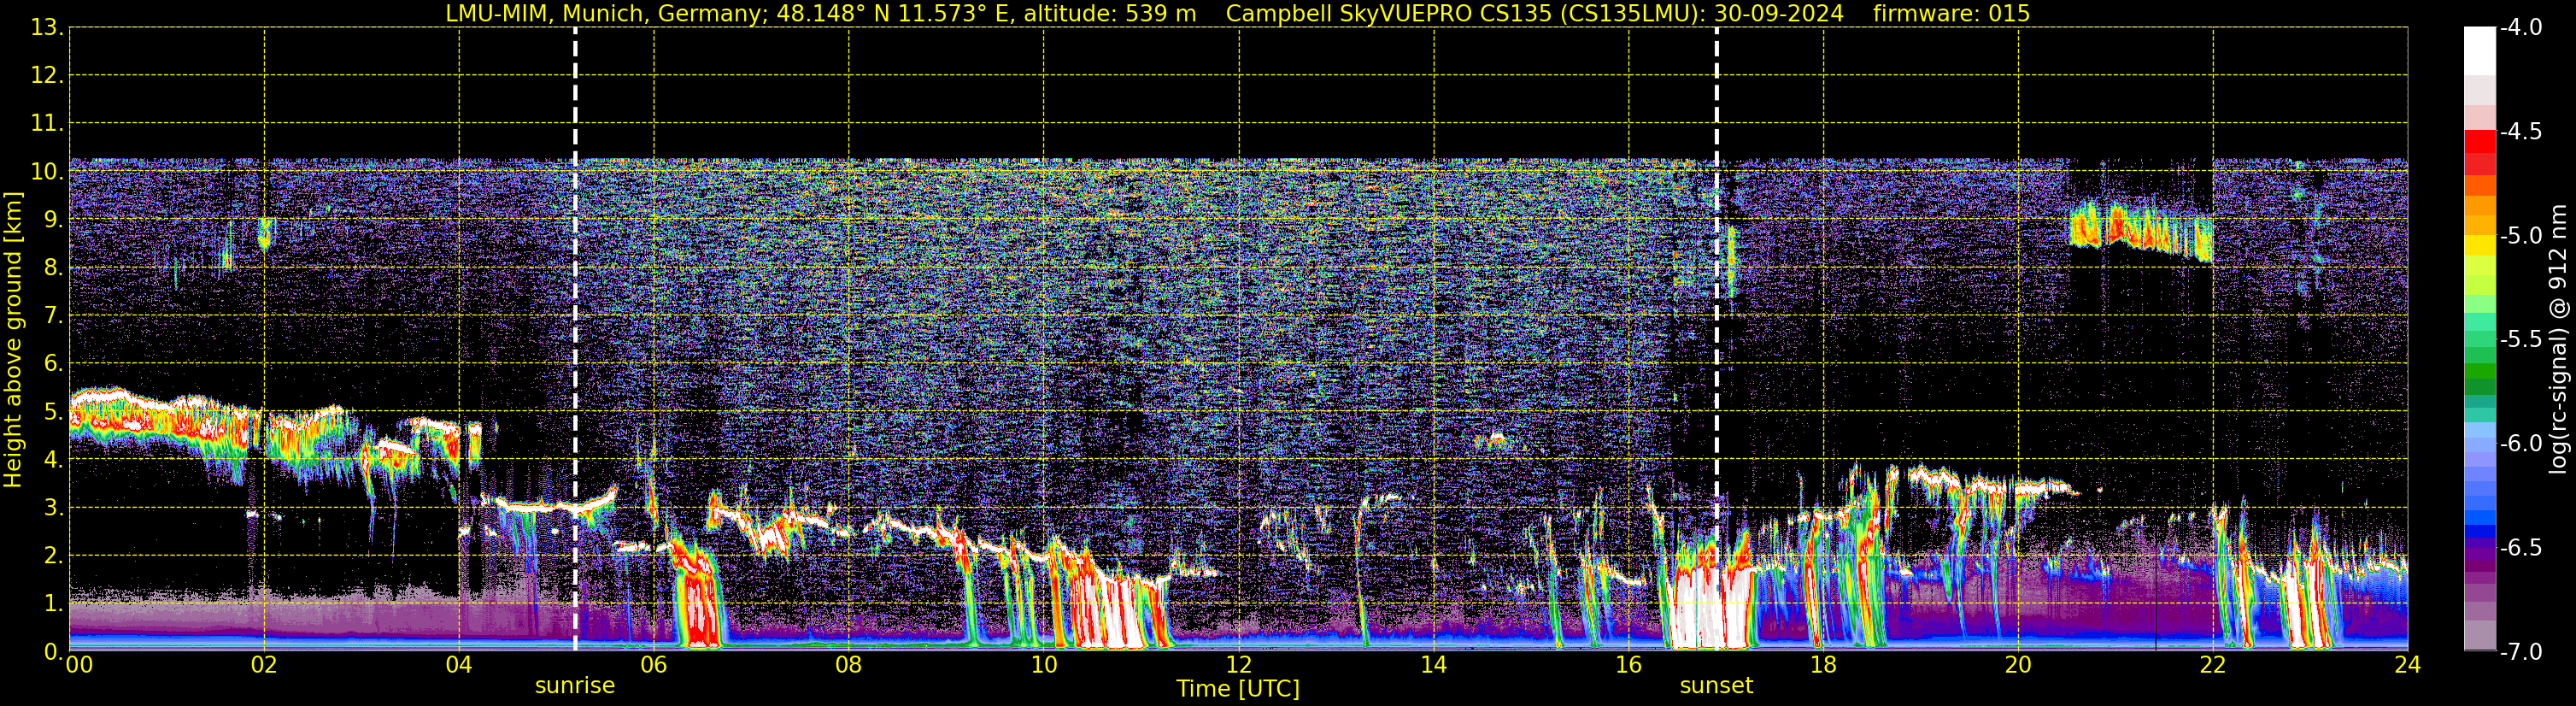Click the colorbar tick label -7.0
This screenshot has width=2576, height=706.
2521,652
